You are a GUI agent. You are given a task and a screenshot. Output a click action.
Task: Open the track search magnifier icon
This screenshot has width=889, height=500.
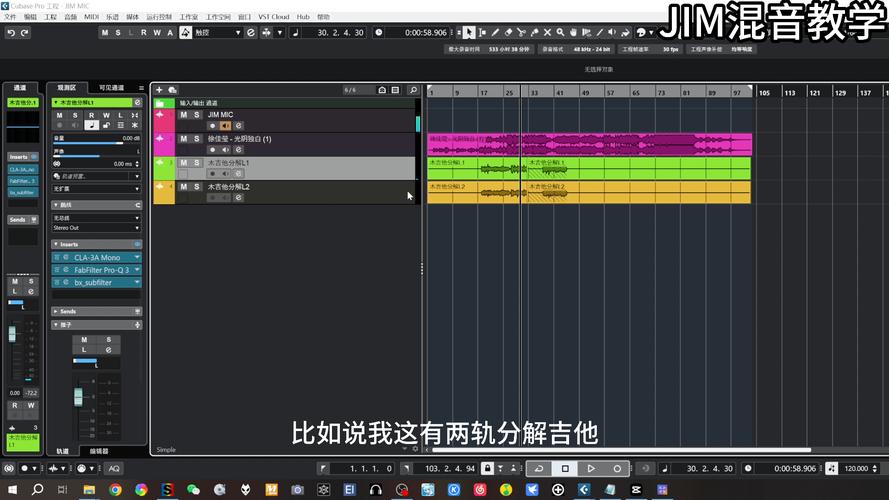413,90
